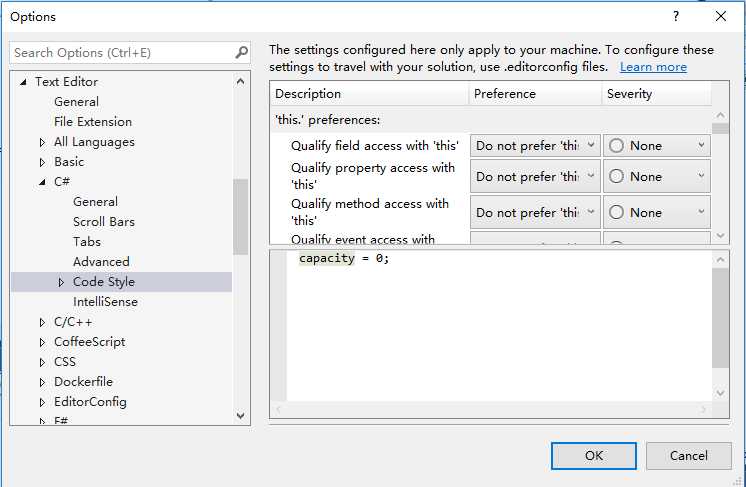Screen dimensions: 746x487
Task: Expand the Code Style node arrow
Action: (61, 282)
